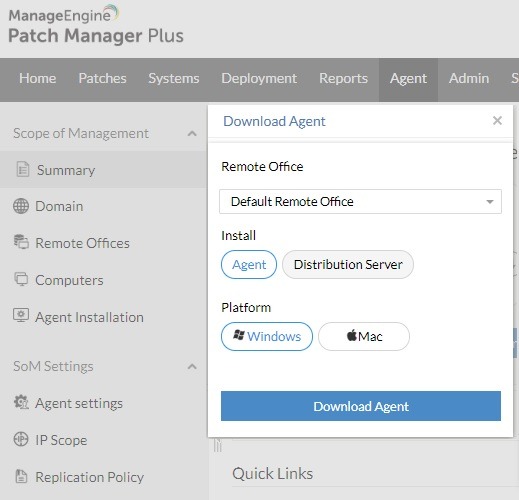The image size is (519, 500).
Task: Open the Admin tab
Action: 469,79
